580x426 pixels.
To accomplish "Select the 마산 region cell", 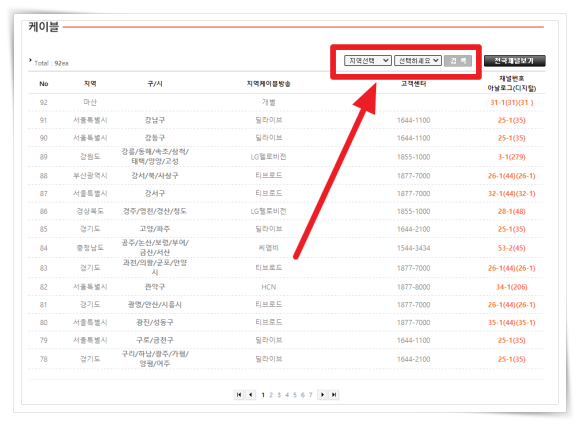I will tap(90, 102).
